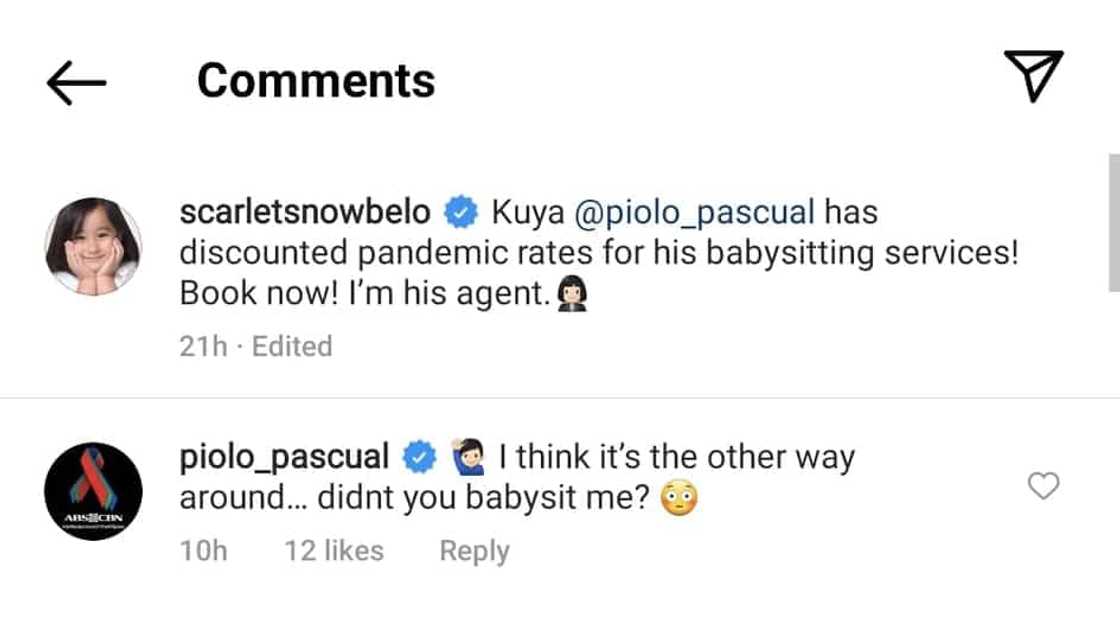The image size is (1120, 622).
Task: Click the 10h timestamp on reply
Action: tap(203, 551)
